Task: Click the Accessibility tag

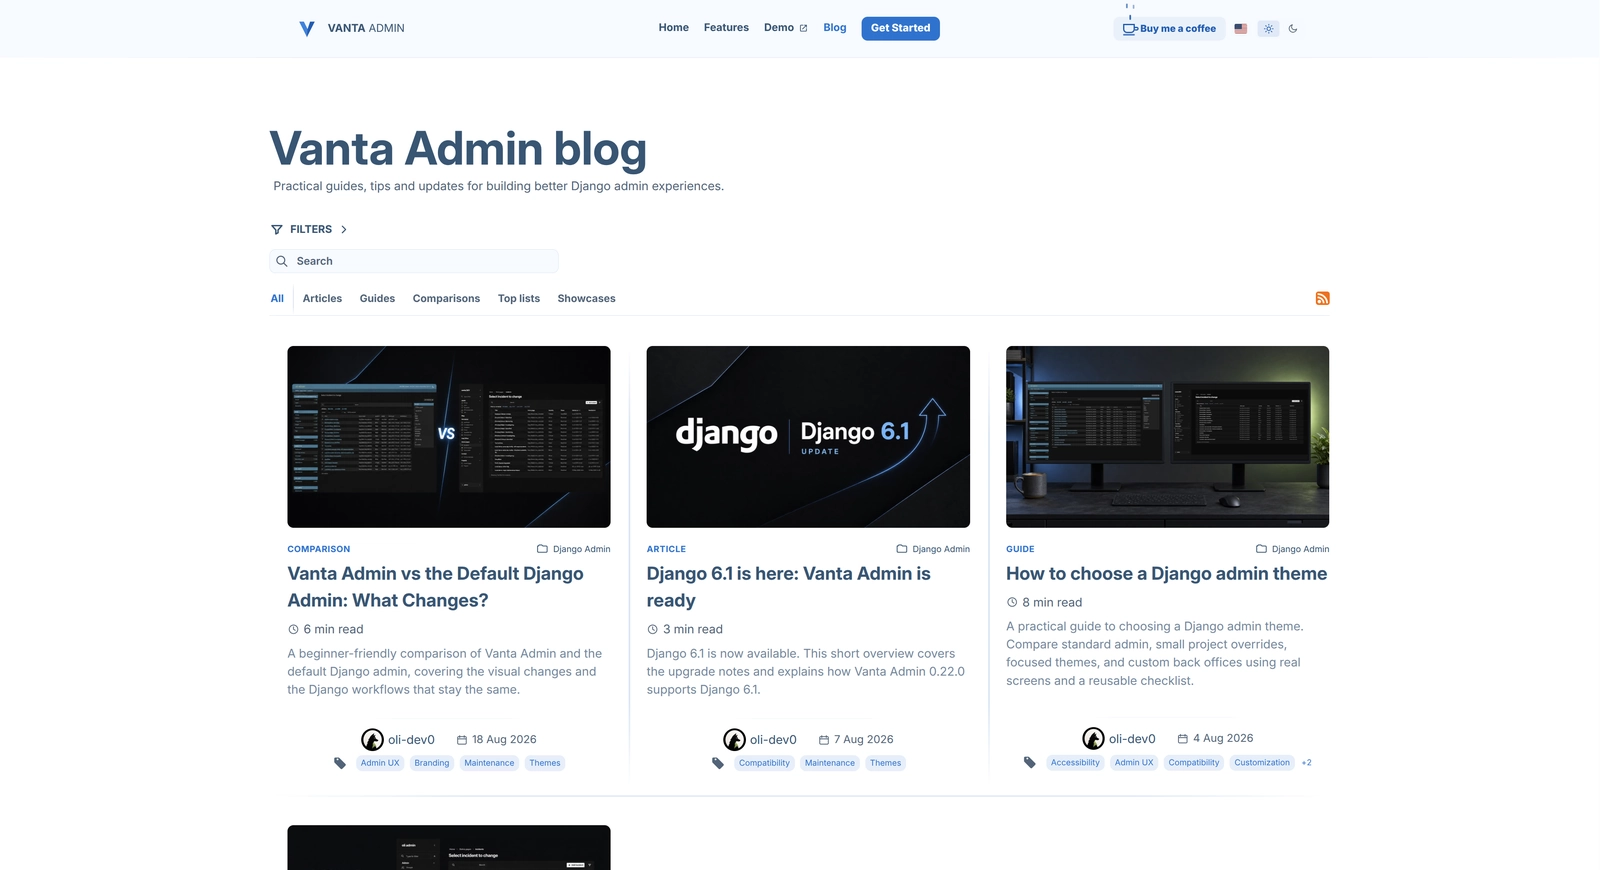Action: coord(1075,762)
